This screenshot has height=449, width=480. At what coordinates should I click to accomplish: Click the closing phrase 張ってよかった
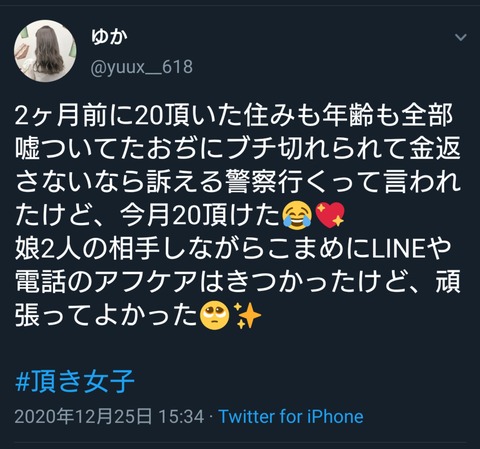[x=106, y=315]
